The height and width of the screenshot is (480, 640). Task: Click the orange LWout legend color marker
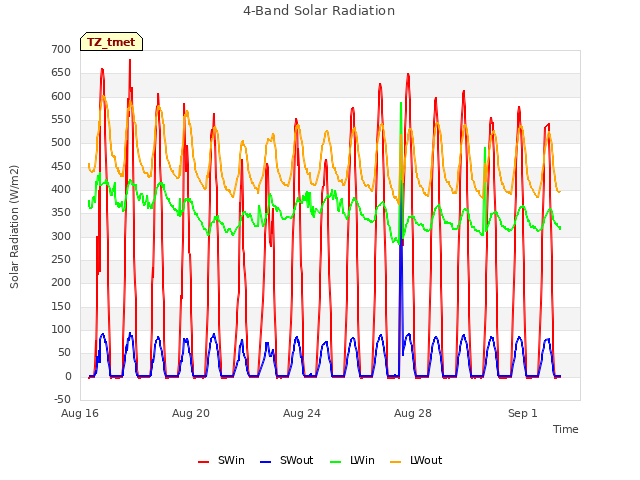pos(396,462)
